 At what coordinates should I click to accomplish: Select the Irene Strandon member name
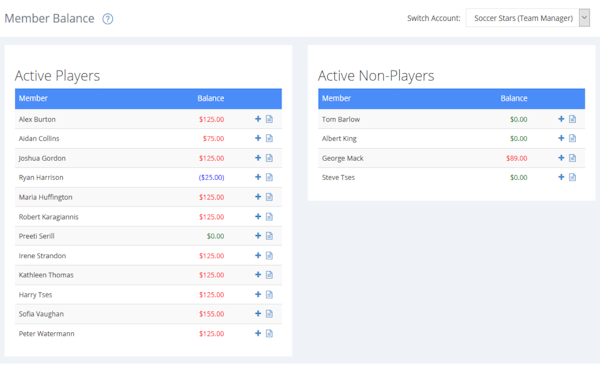click(42, 256)
